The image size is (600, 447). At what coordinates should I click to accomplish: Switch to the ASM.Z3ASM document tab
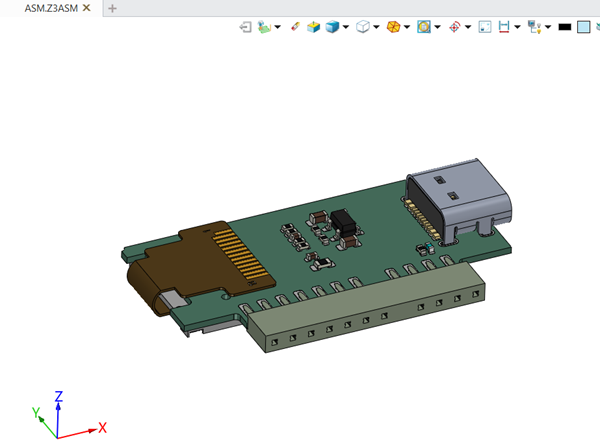(51, 8)
